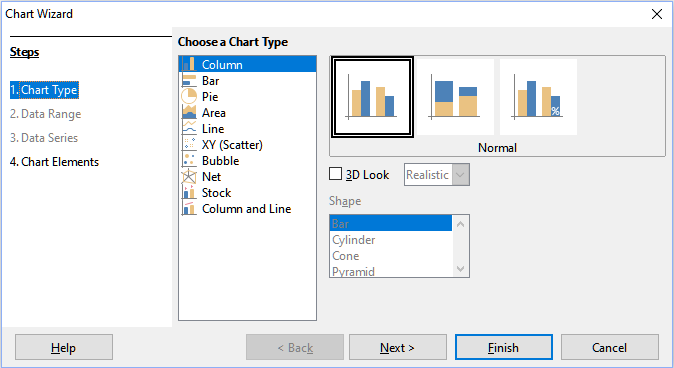674x368 pixels.
Task: Select Cone in the Shape list
Action: click(391, 255)
